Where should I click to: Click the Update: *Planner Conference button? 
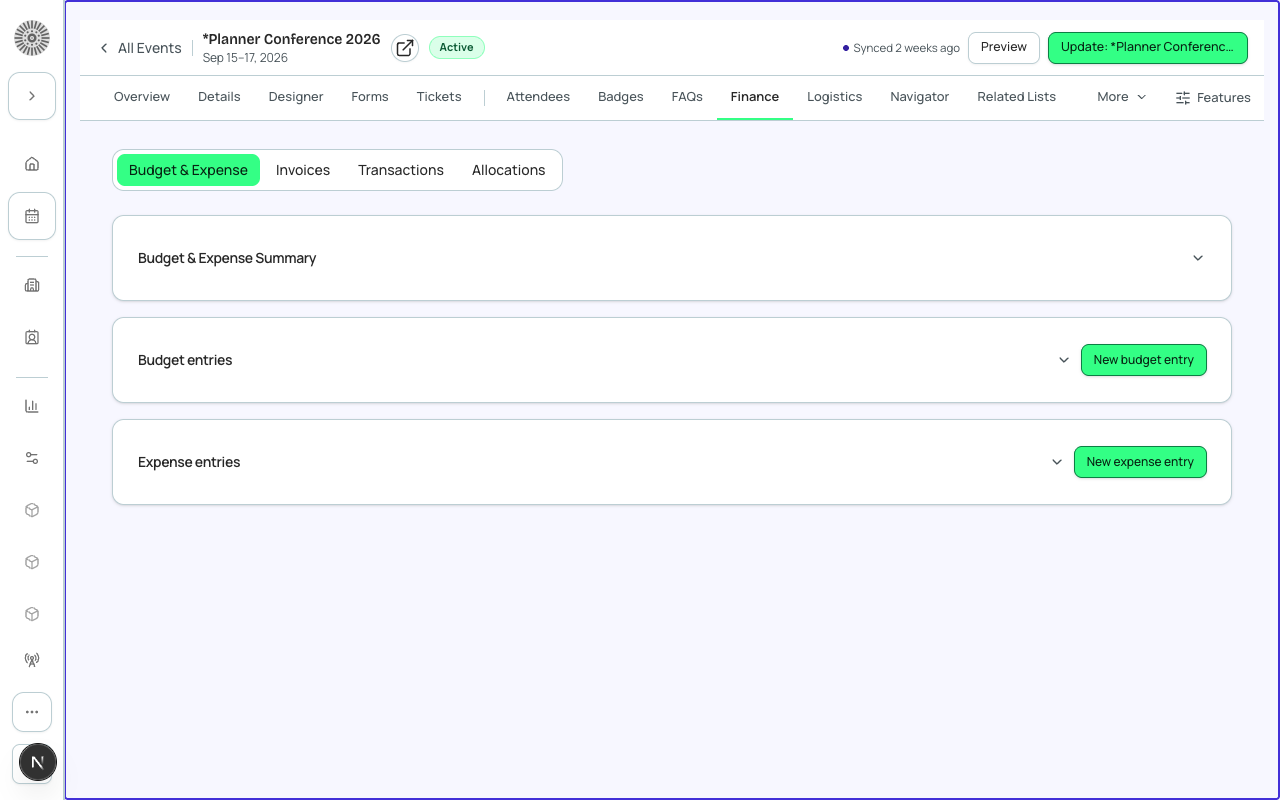[1148, 47]
